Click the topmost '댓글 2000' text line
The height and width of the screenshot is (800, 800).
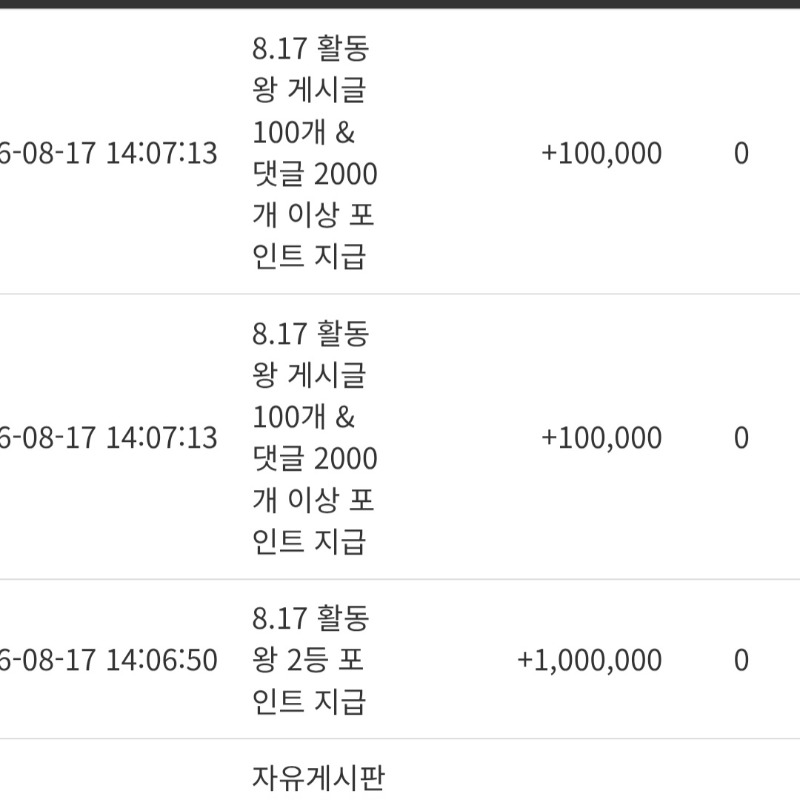[x=315, y=173]
